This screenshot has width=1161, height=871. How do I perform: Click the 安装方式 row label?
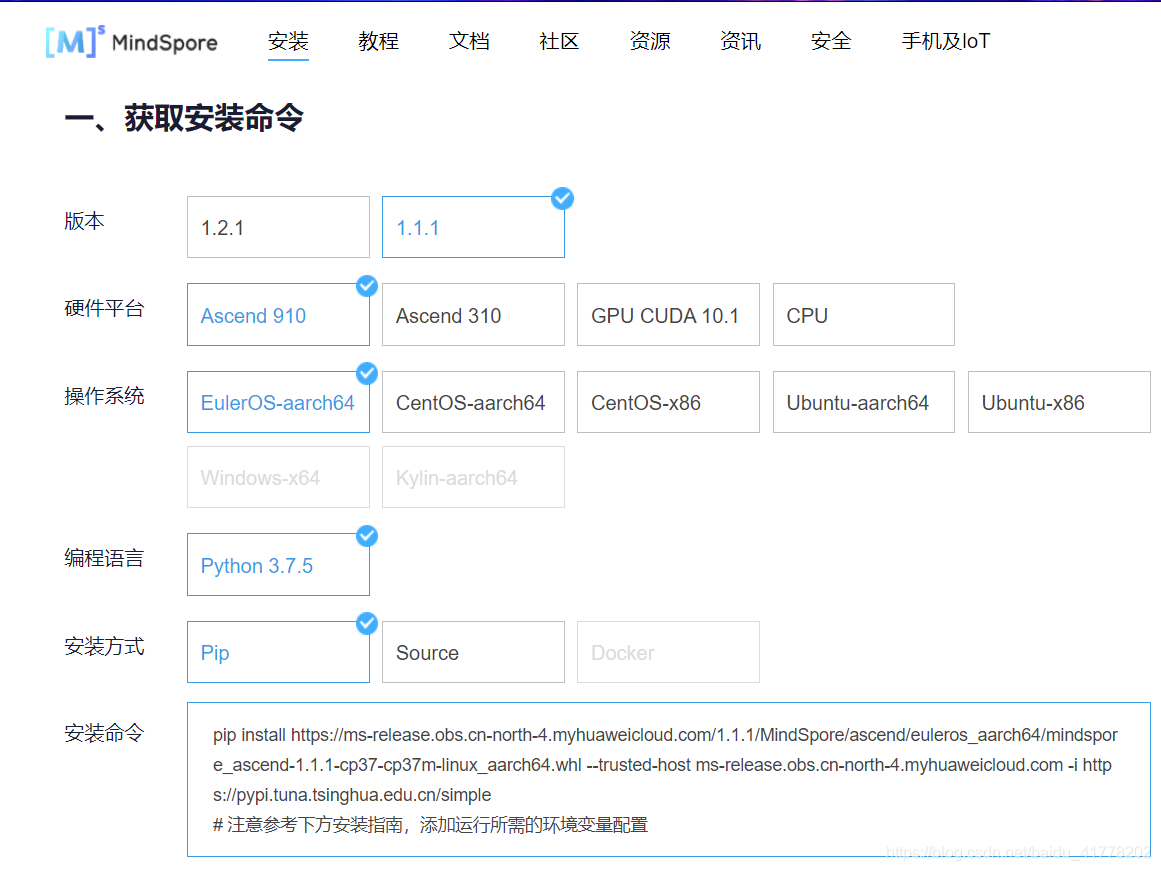[x=104, y=646]
